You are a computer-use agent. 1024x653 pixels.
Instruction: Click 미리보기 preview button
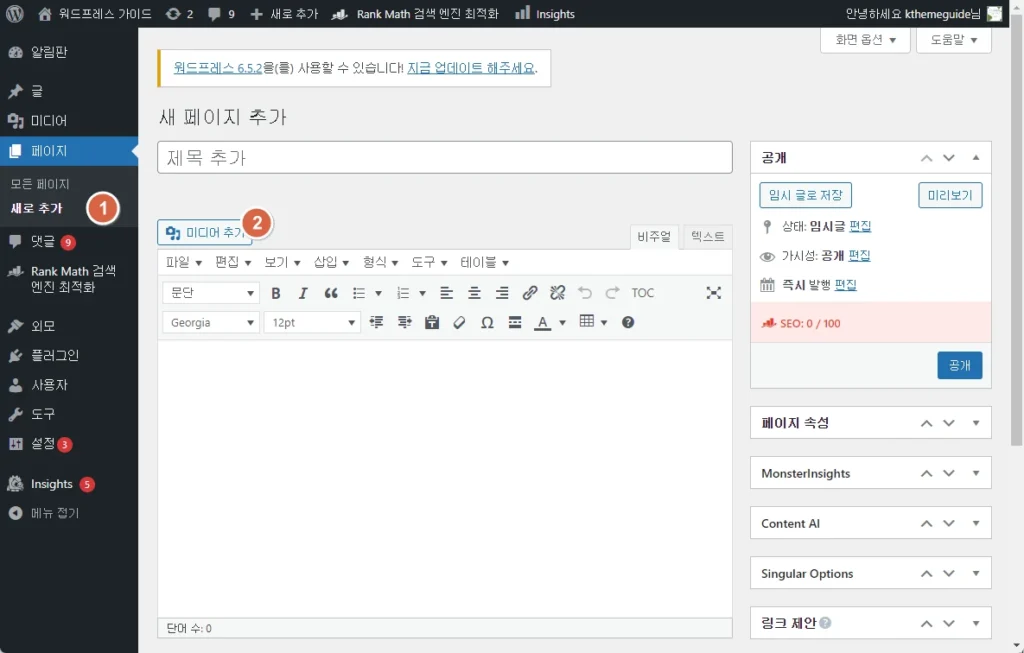coord(950,195)
